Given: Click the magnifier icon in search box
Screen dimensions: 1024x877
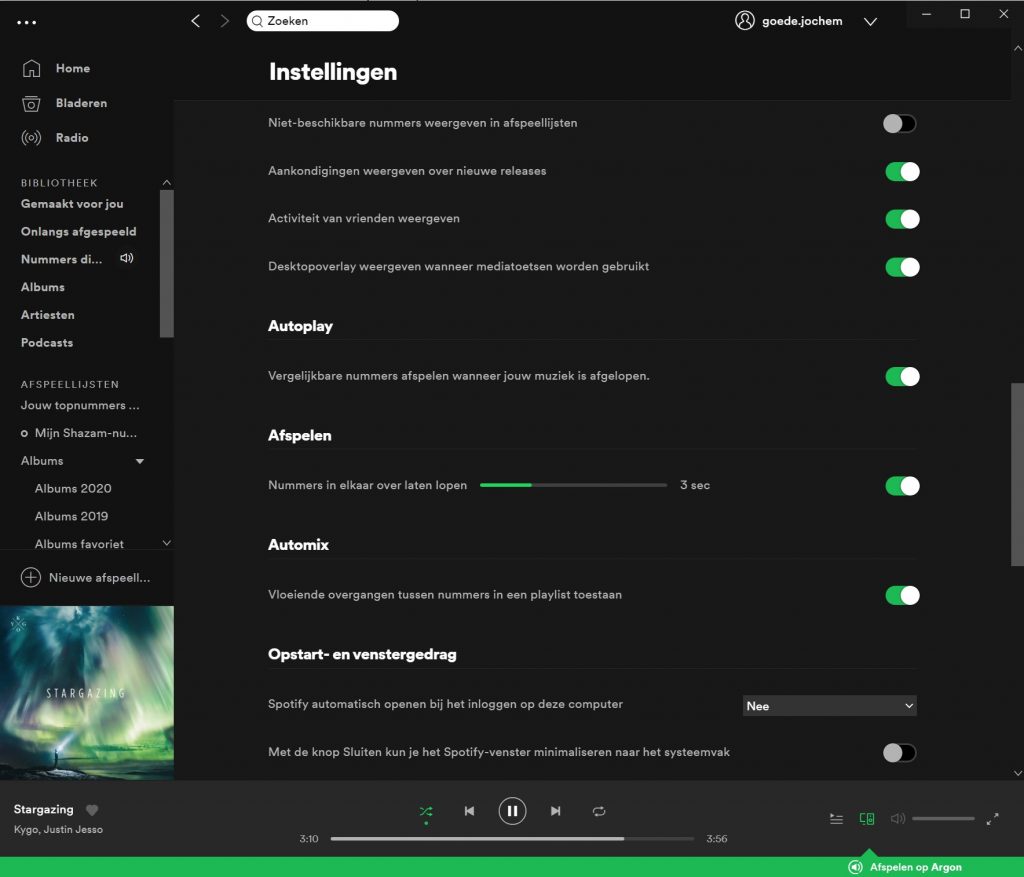Looking at the screenshot, I should pyautogui.click(x=257, y=21).
